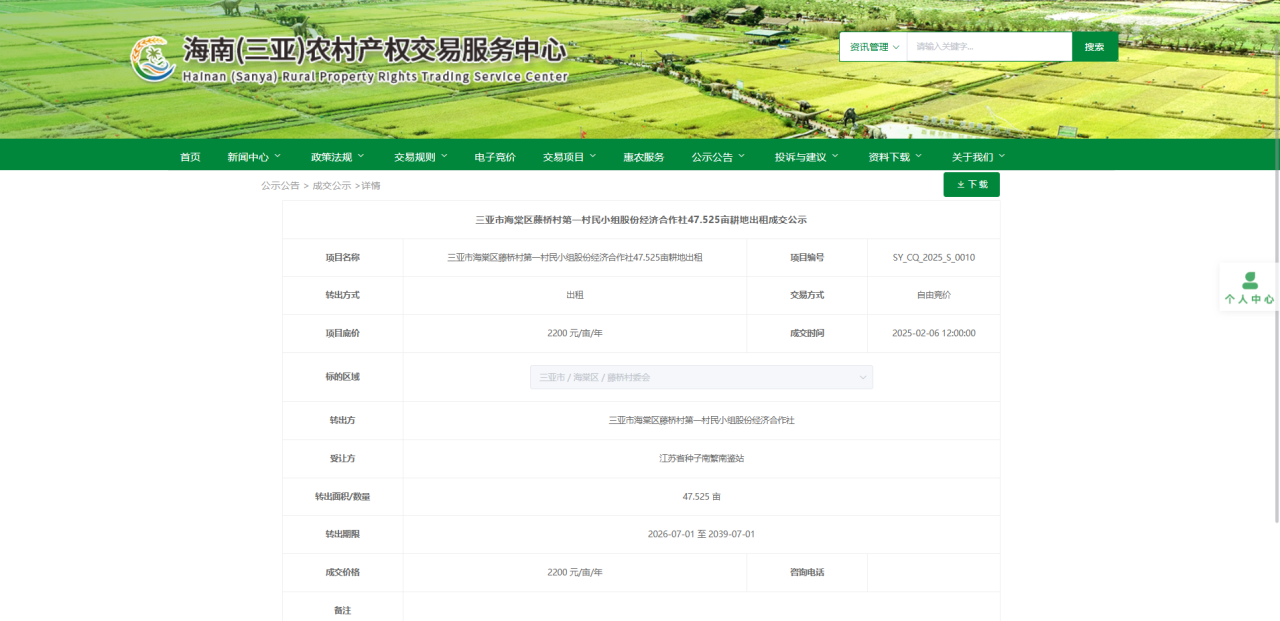Click the 下载 download button
The height and width of the screenshot is (621, 1280).
[971, 185]
